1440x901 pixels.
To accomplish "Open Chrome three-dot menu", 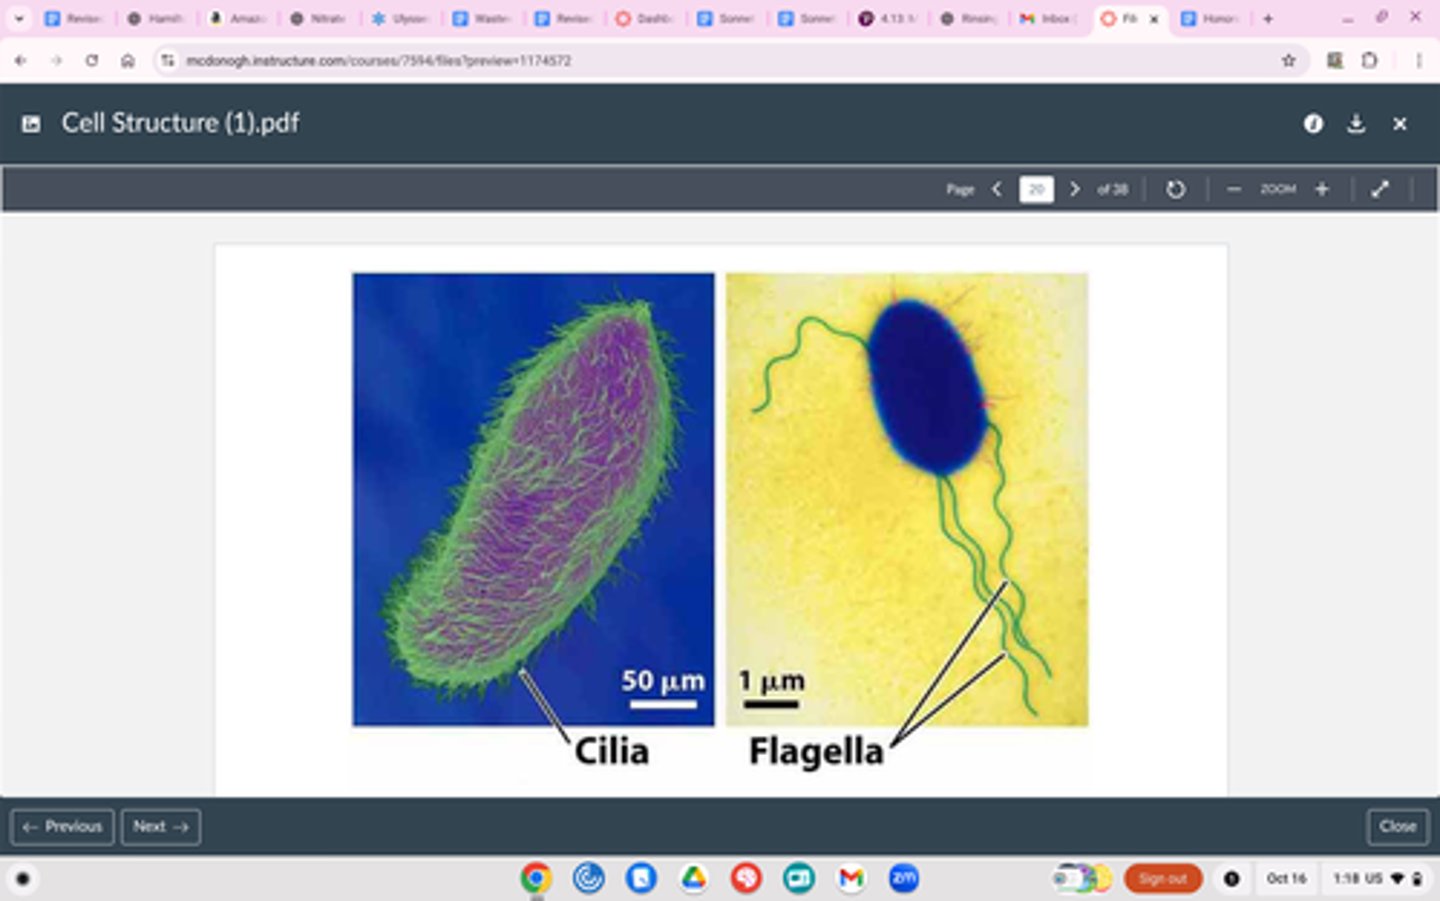I will pyautogui.click(x=1418, y=60).
